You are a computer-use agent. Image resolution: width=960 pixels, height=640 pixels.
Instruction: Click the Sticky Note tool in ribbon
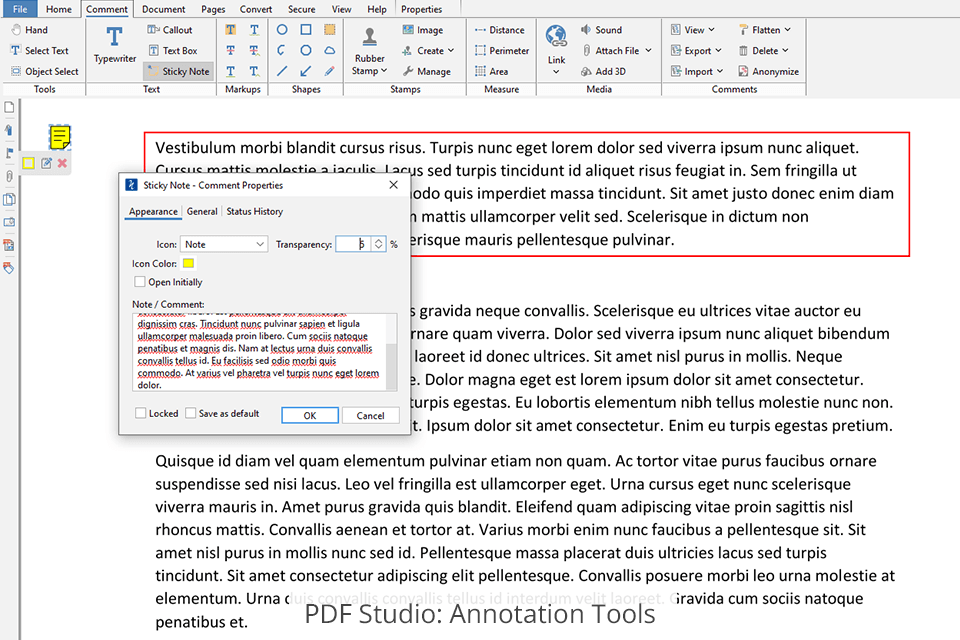point(179,71)
